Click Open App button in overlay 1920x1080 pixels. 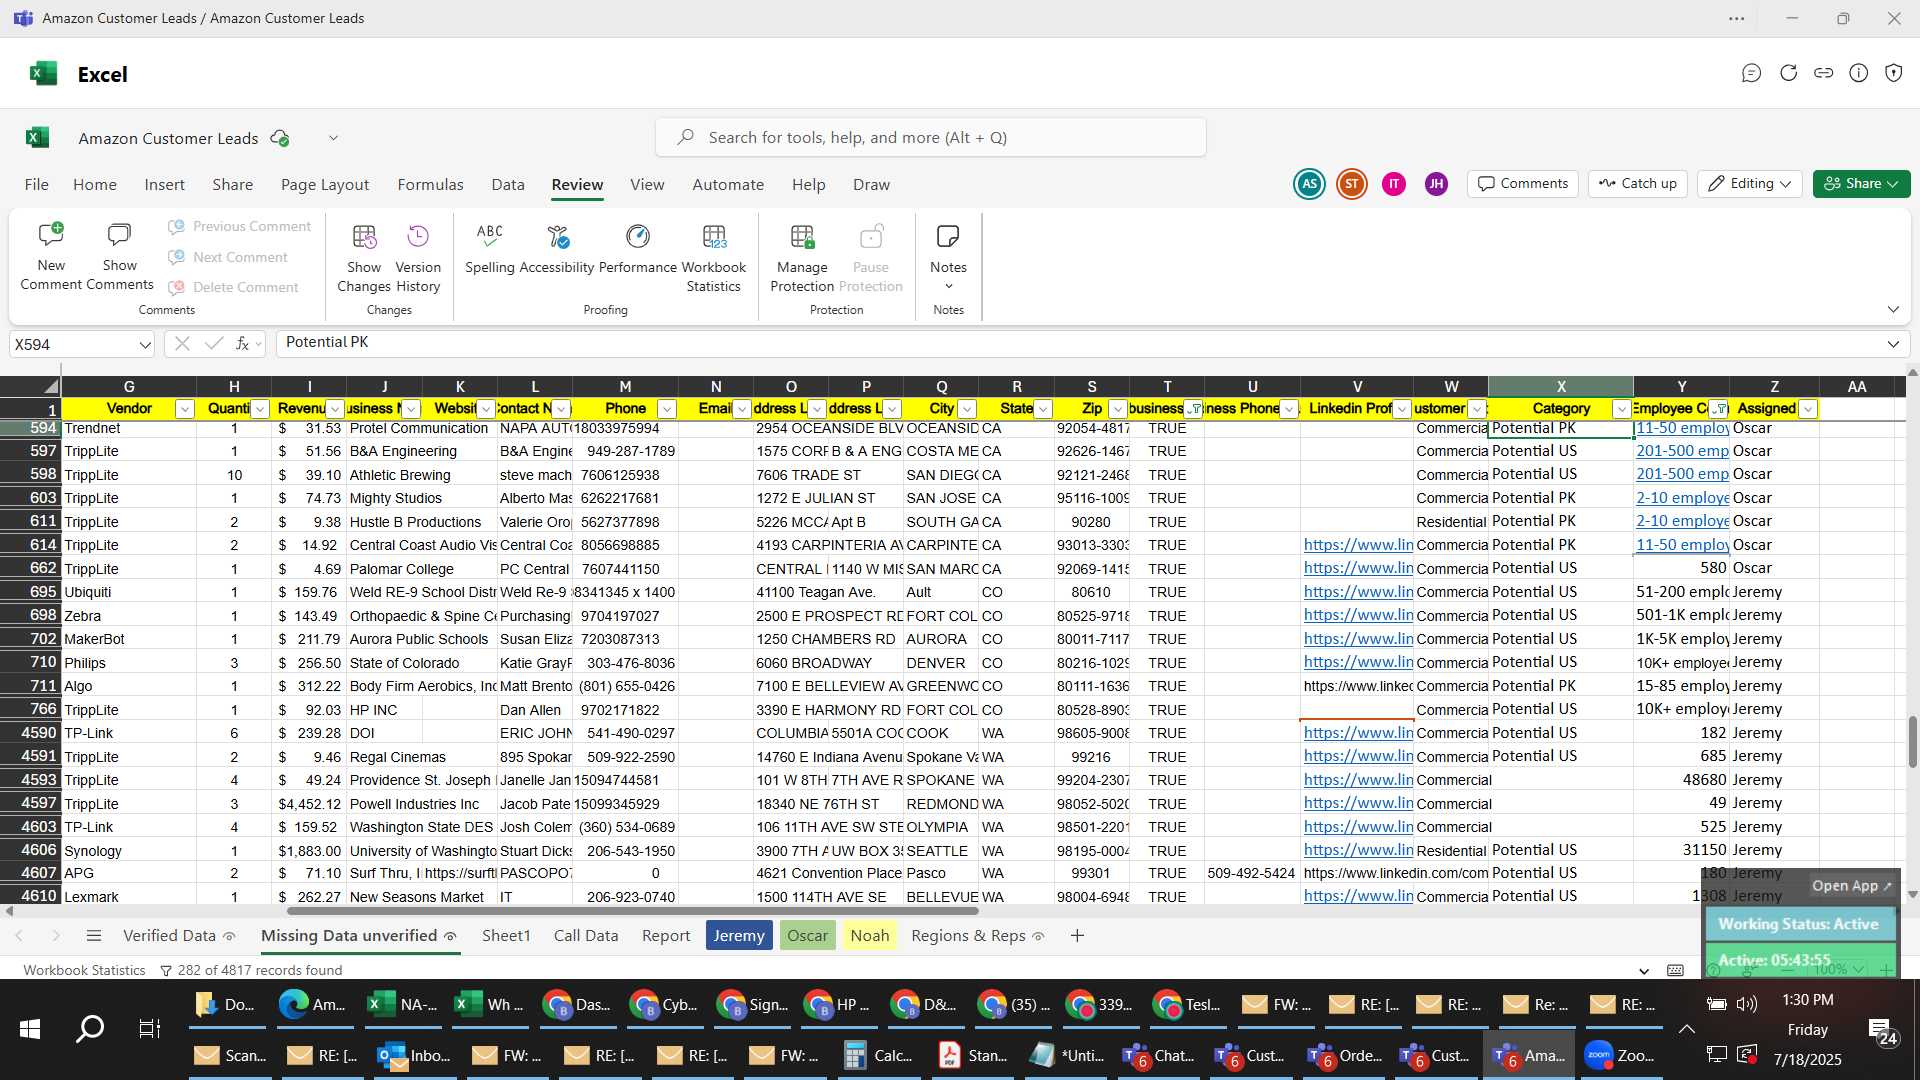pos(1851,886)
